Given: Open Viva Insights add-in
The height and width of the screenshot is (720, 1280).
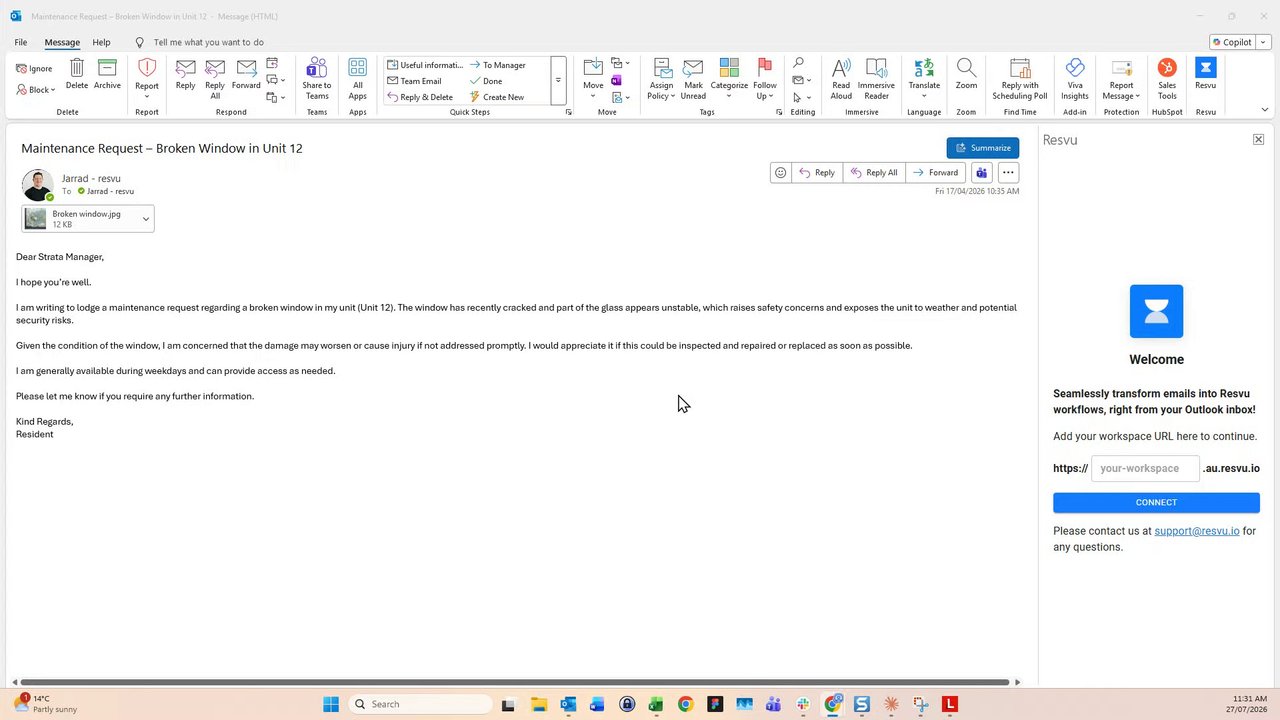Looking at the screenshot, I should pos(1075,78).
